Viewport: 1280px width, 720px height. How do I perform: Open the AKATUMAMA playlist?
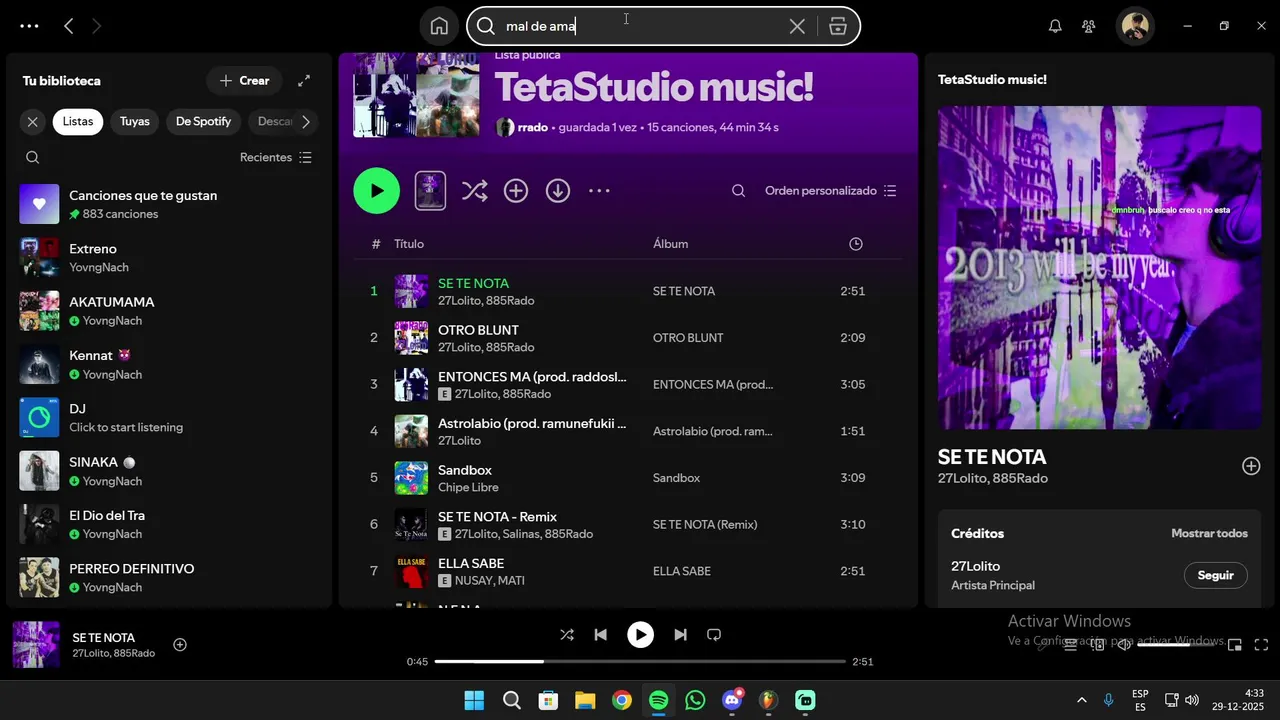pyautogui.click(x=169, y=311)
